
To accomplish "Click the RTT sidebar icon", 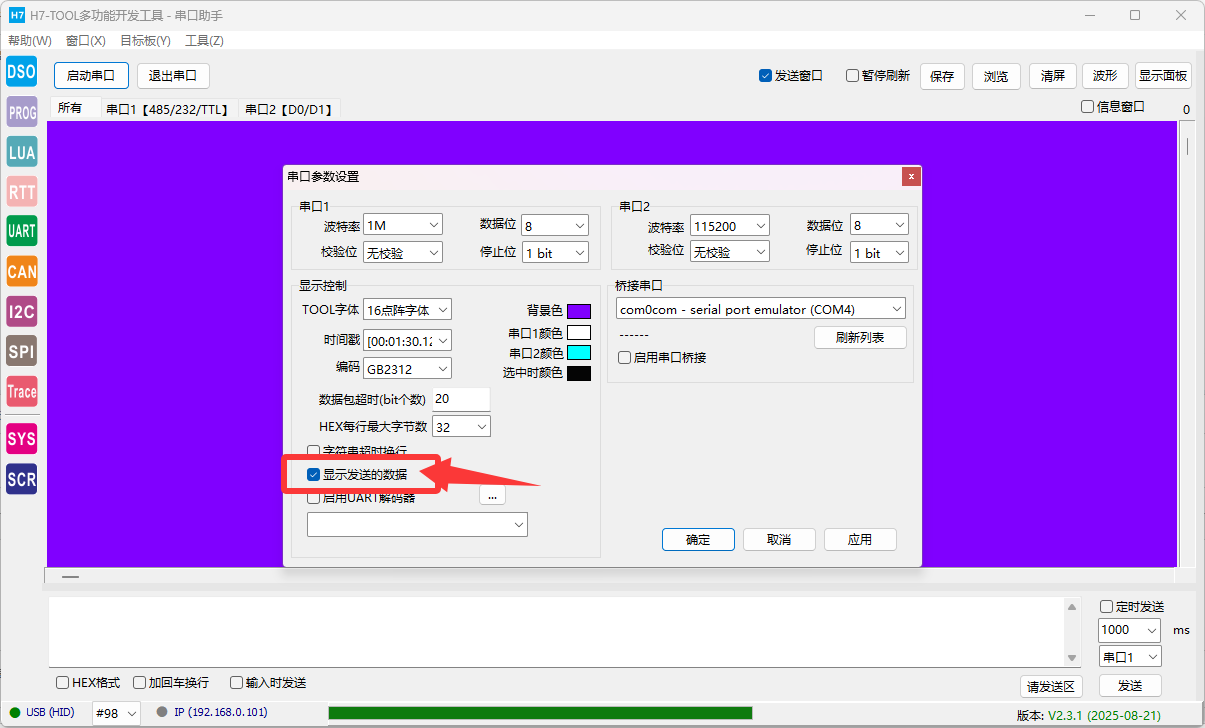I will (21, 191).
